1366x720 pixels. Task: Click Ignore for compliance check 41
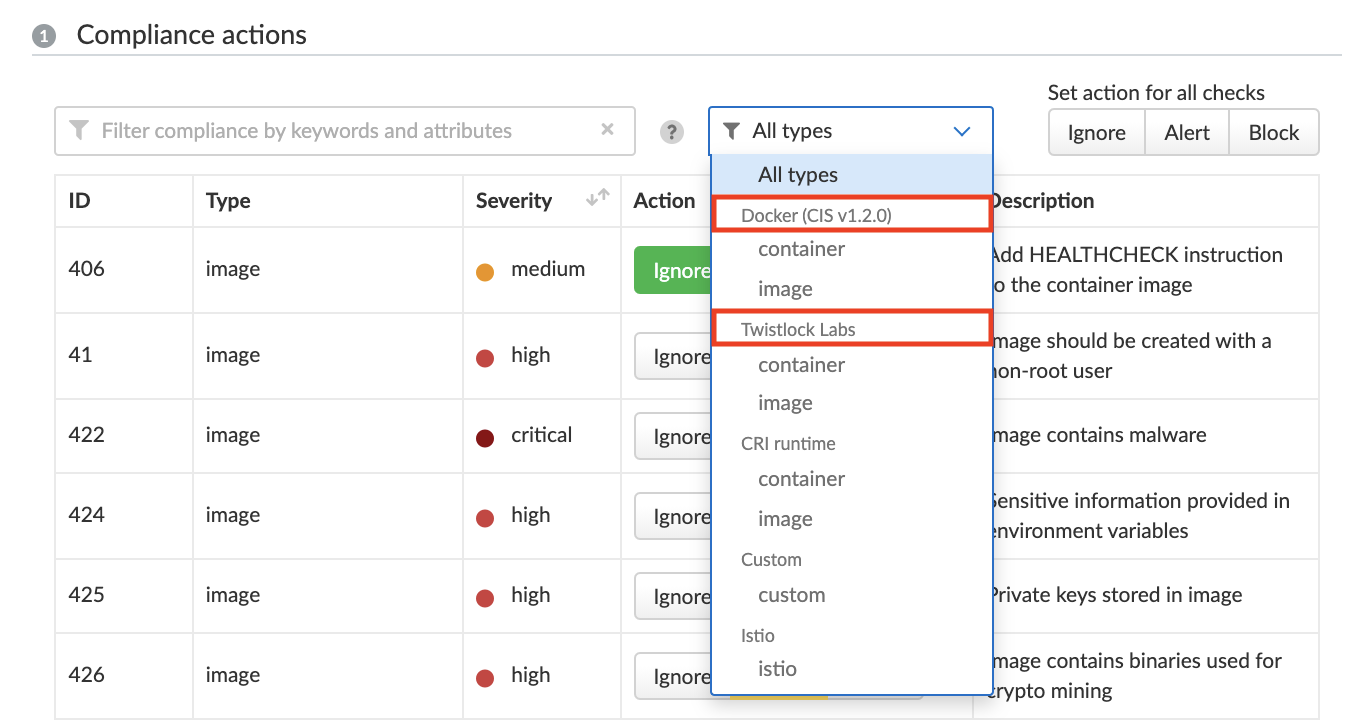pyautogui.click(x=673, y=357)
